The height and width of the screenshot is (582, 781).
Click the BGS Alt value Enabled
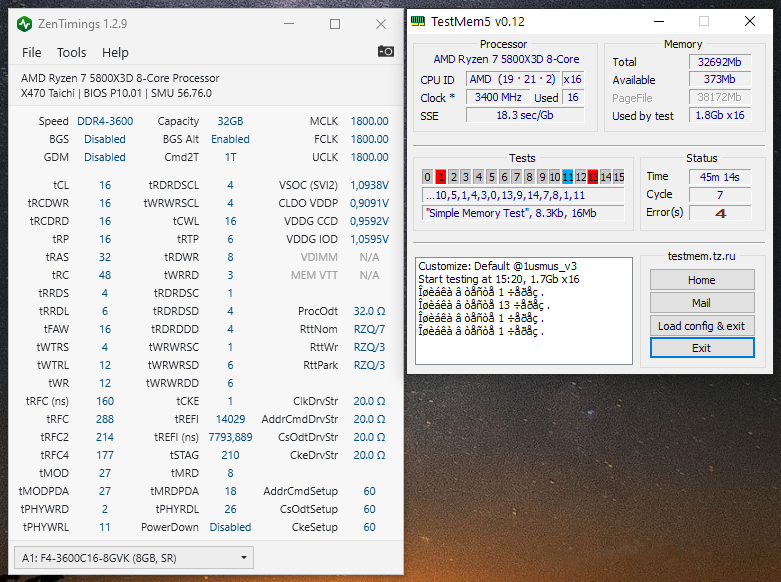(230, 139)
